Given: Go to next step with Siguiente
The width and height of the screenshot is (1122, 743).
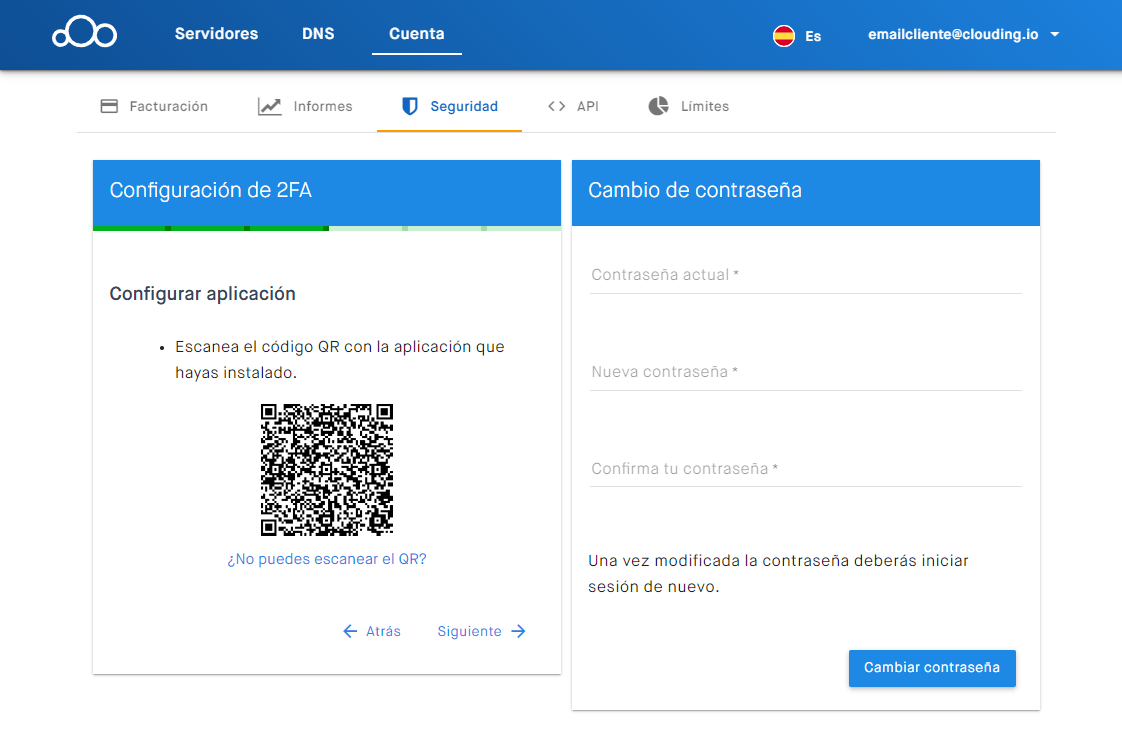Looking at the screenshot, I should click(482, 631).
